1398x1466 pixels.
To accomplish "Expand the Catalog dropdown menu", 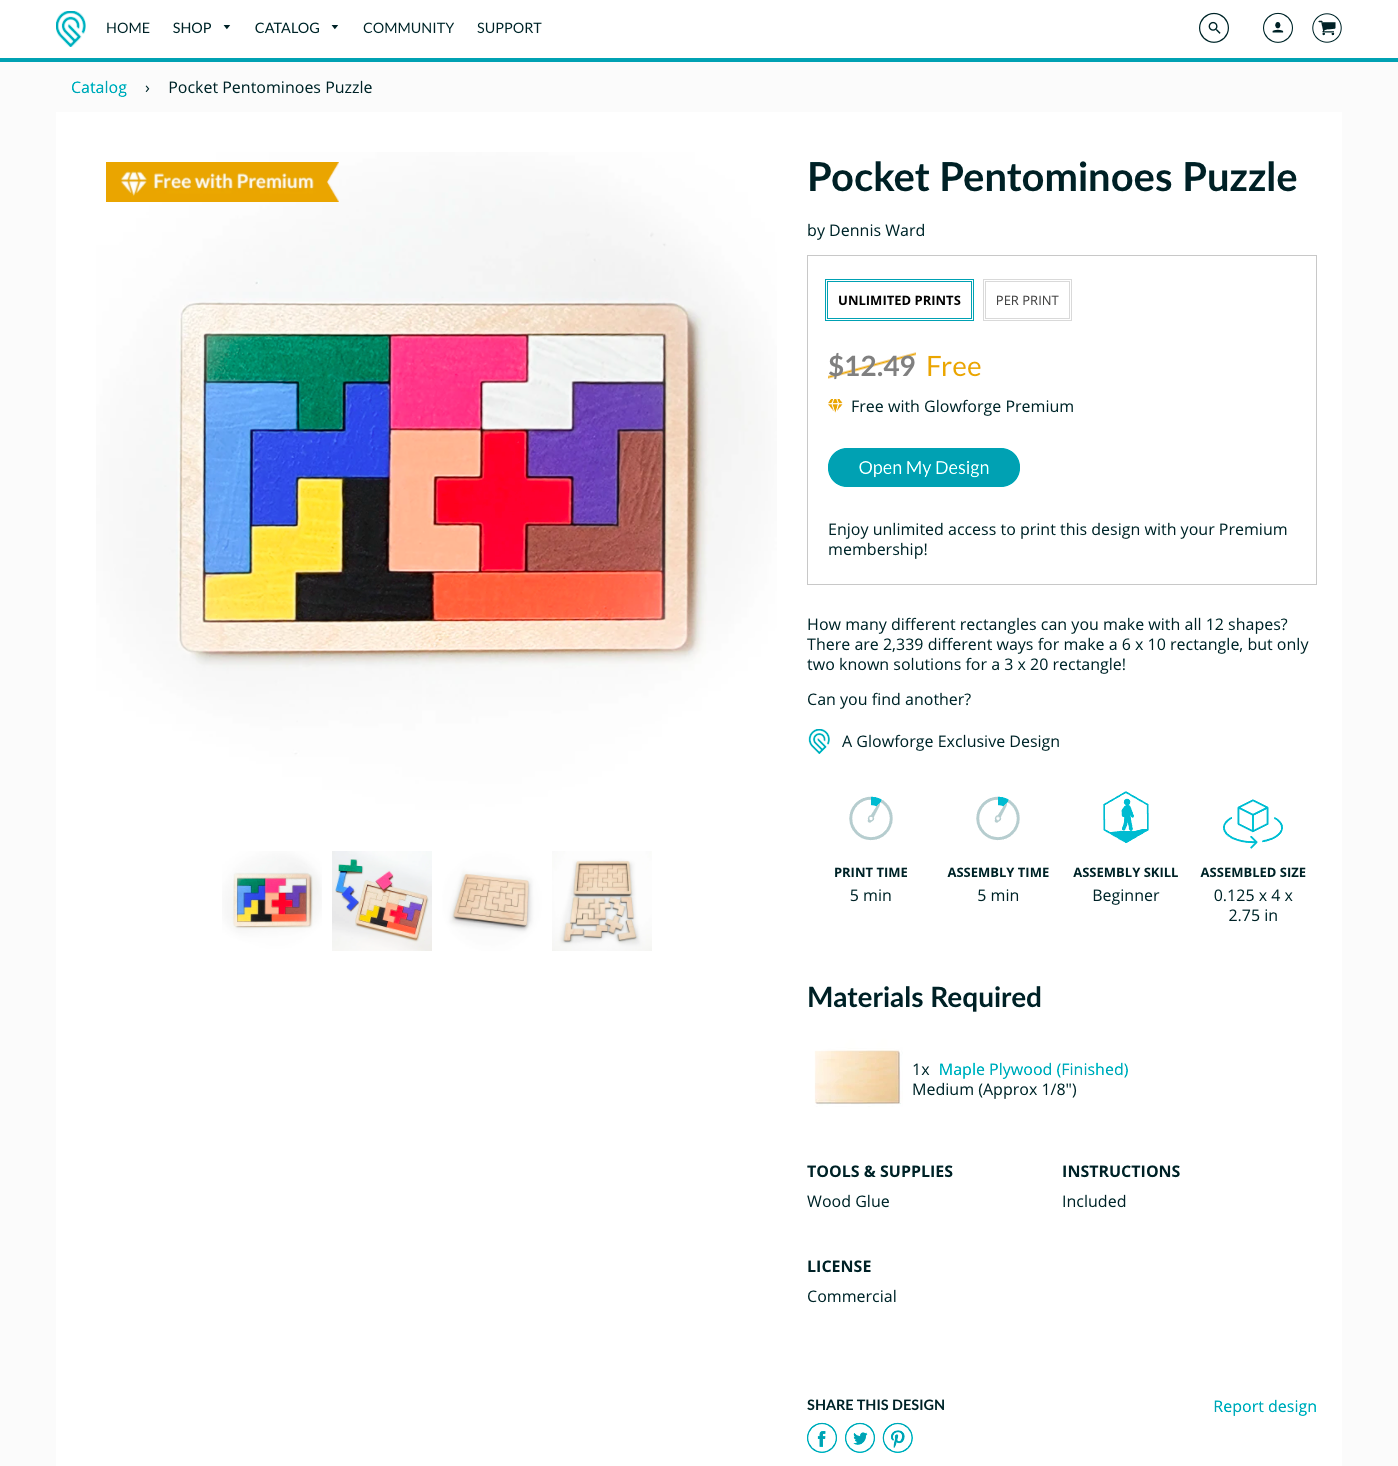I will 296,28.
